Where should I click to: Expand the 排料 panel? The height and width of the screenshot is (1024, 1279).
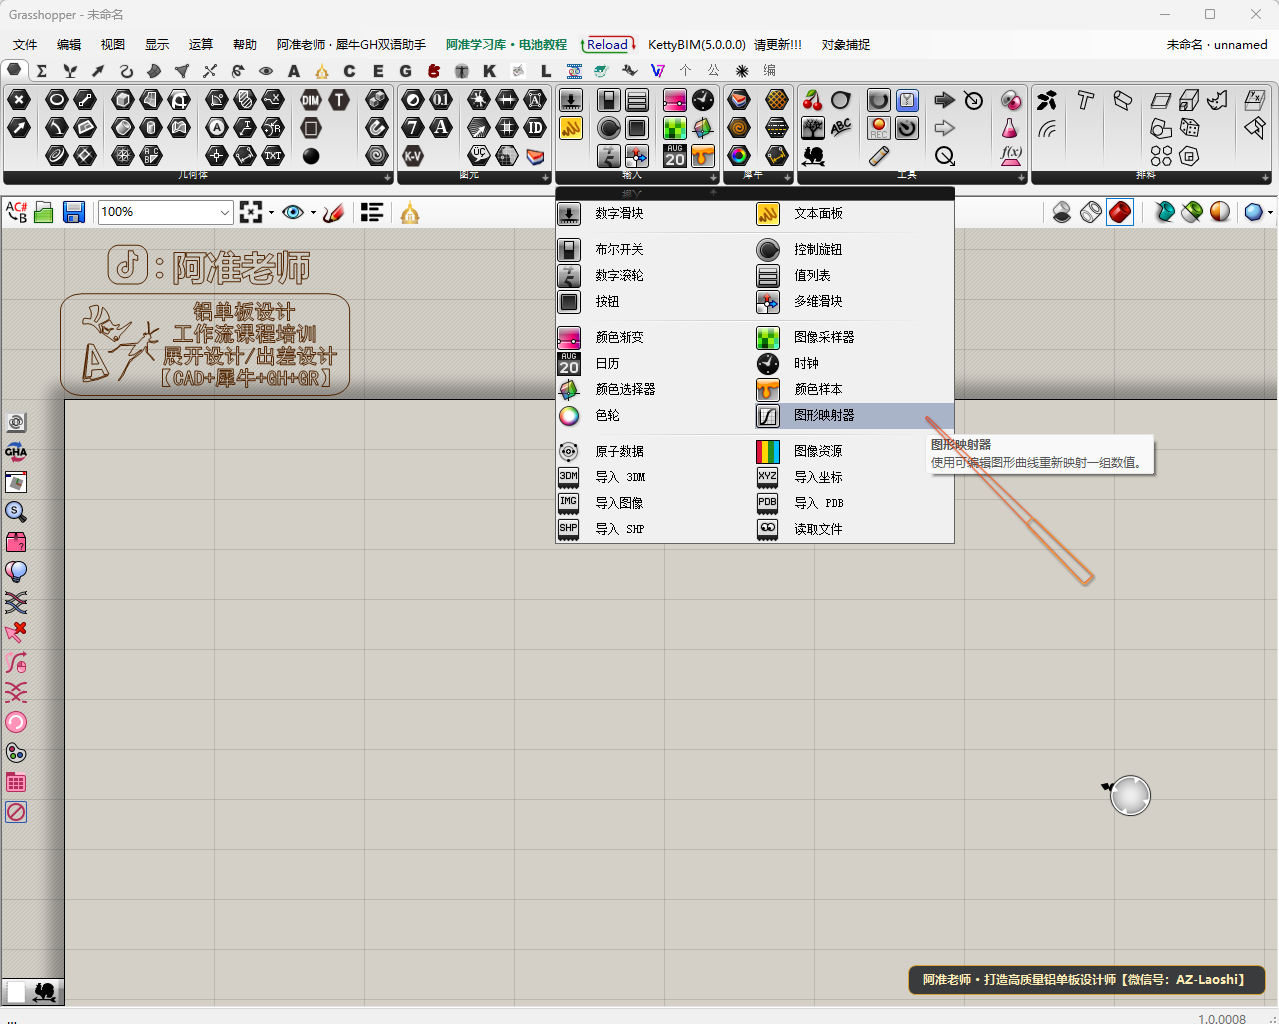point(1266,178)
